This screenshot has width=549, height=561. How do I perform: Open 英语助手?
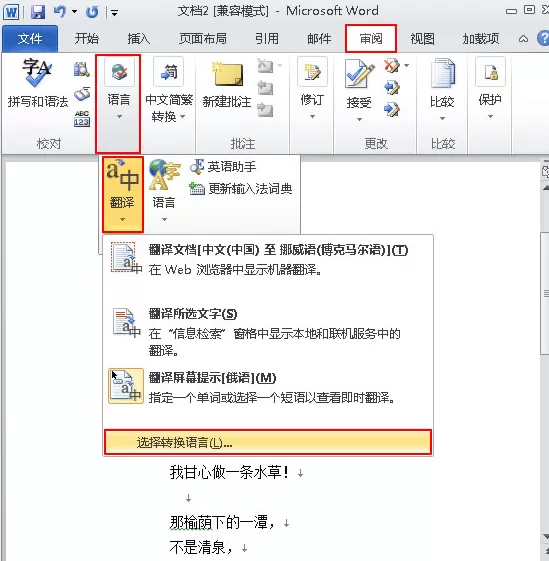(223, 167)
